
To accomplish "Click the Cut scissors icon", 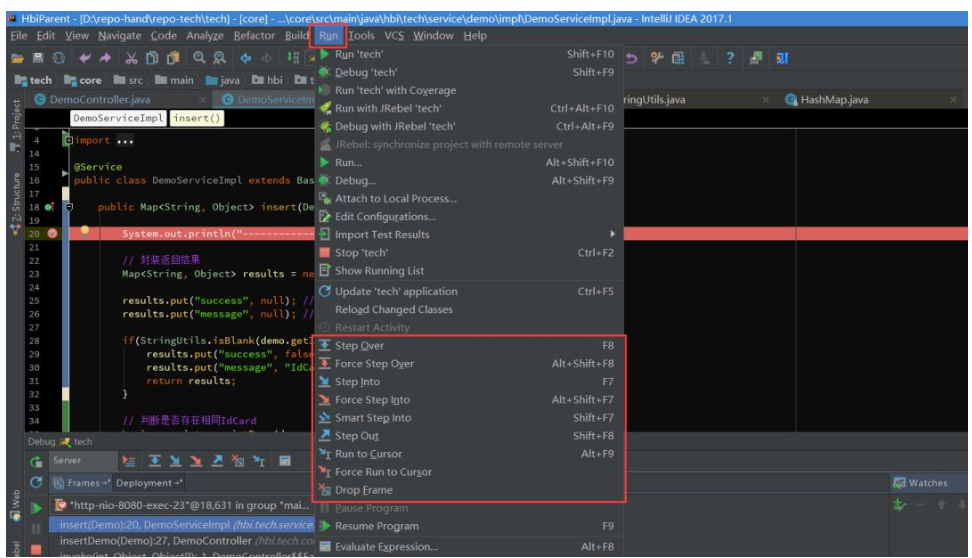I will (131, 58).
